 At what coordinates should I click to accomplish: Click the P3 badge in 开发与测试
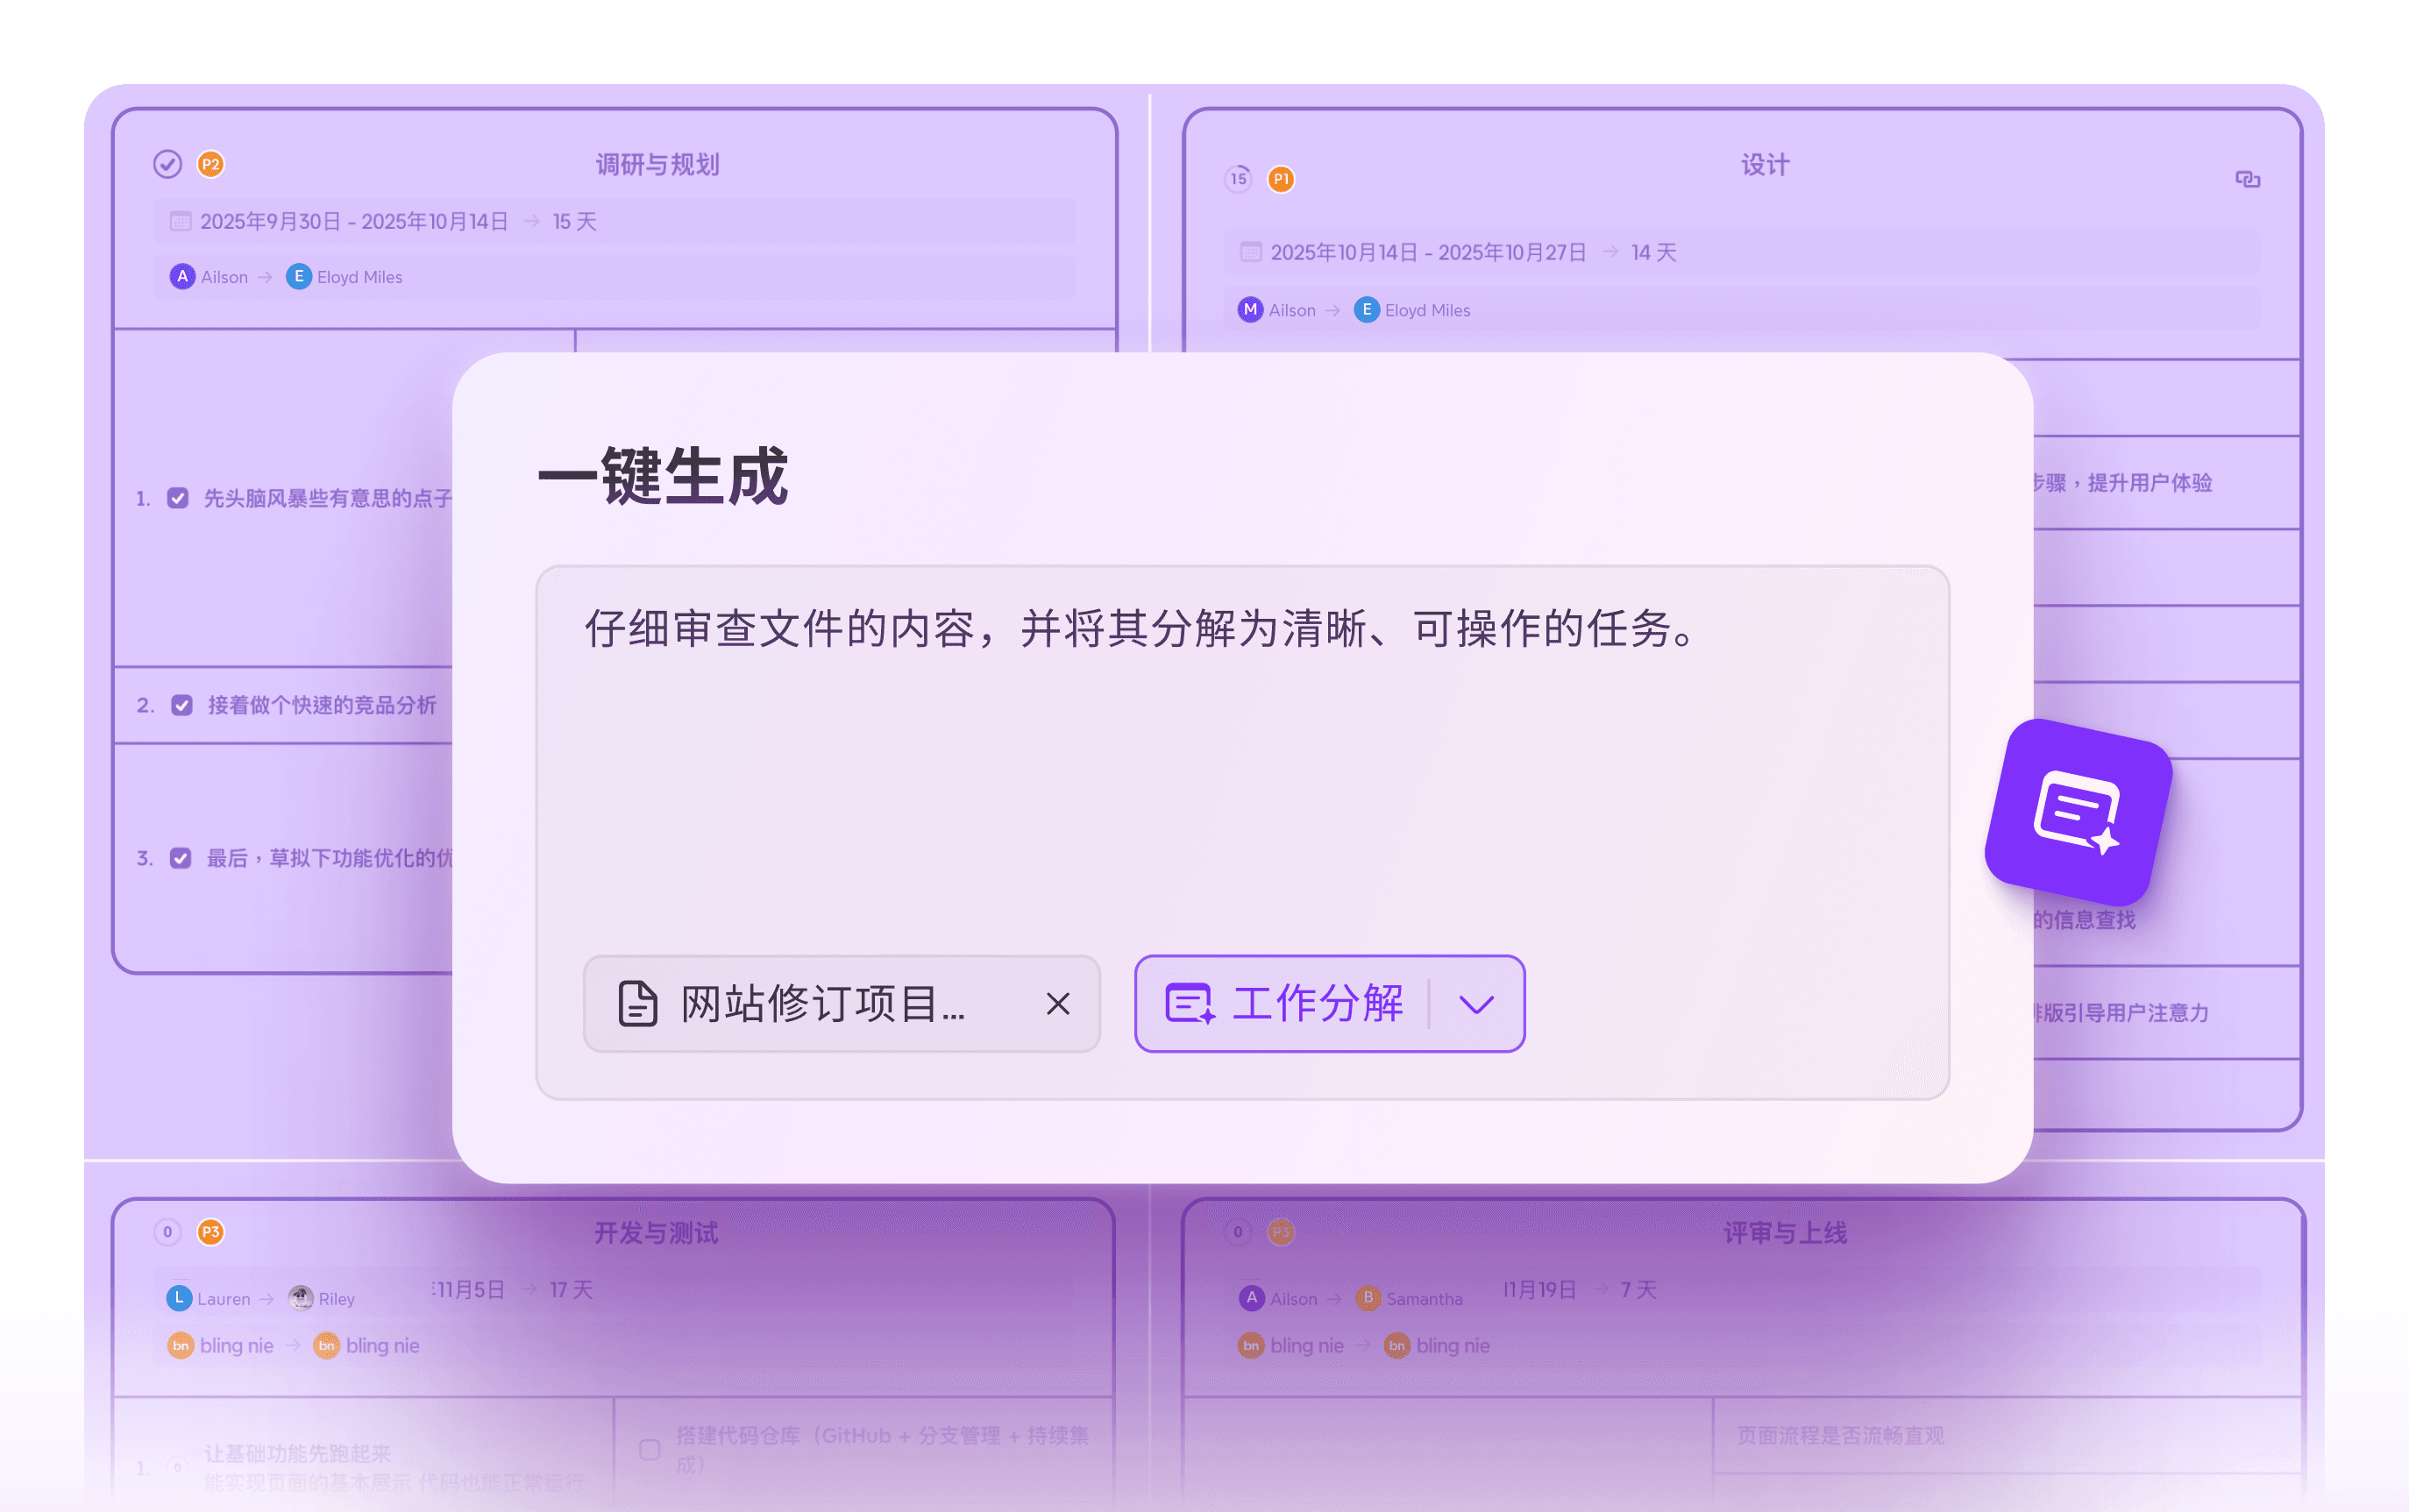210,1232
